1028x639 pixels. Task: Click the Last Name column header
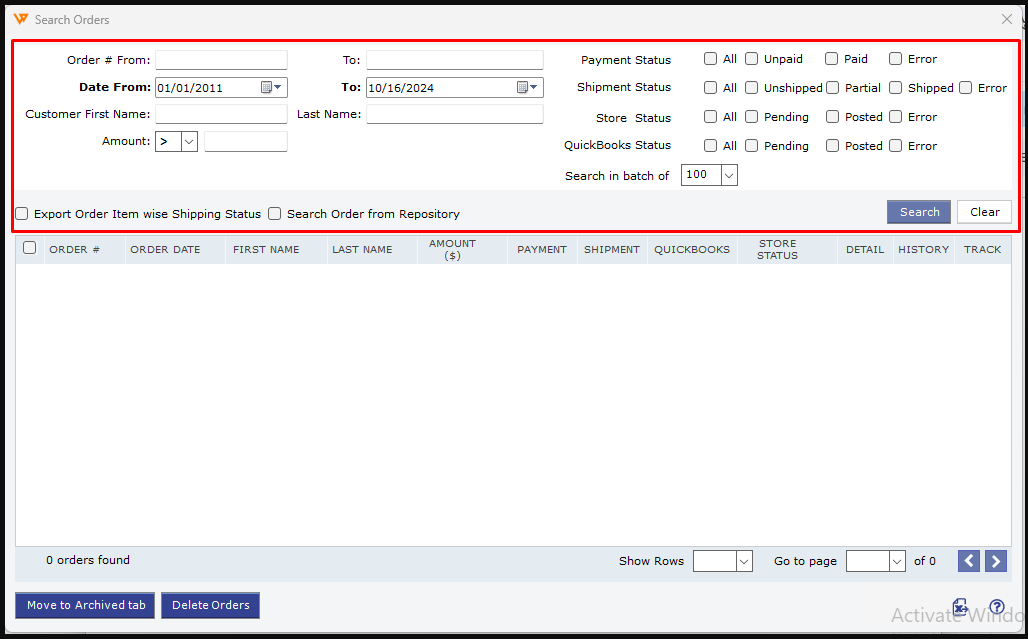pyautogui.click(x=362, y=250)
